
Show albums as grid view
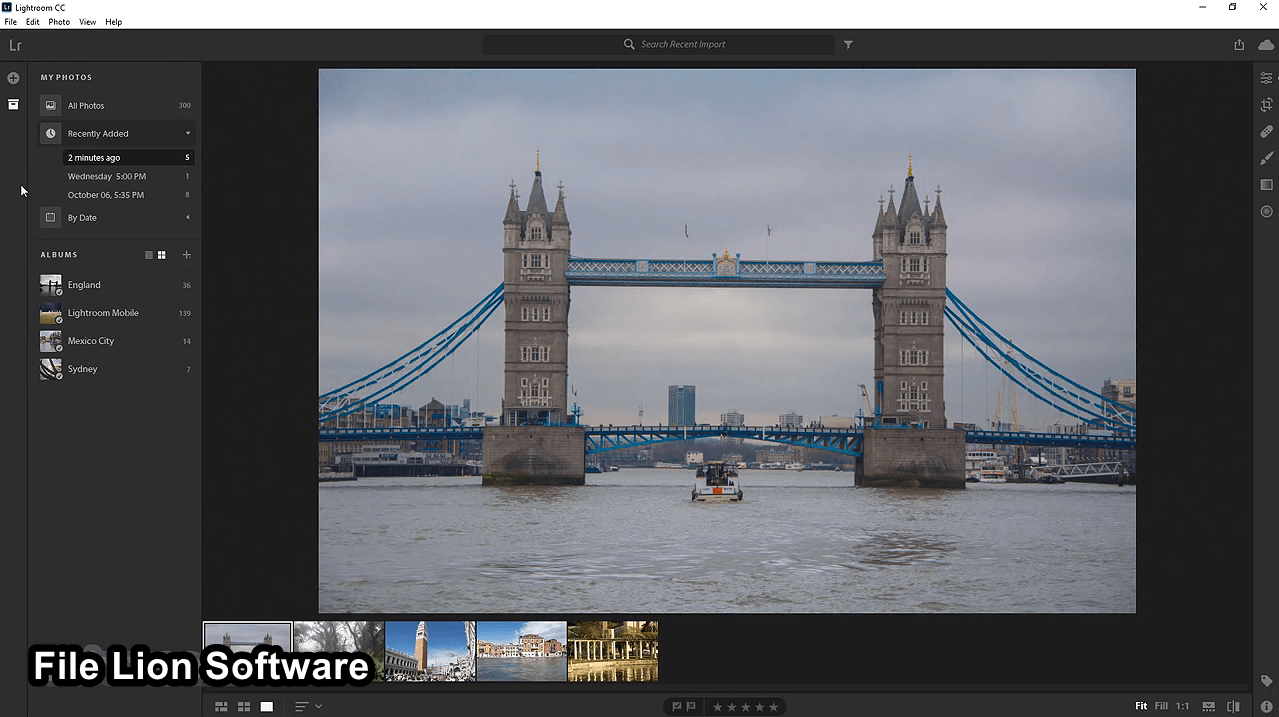162,255
